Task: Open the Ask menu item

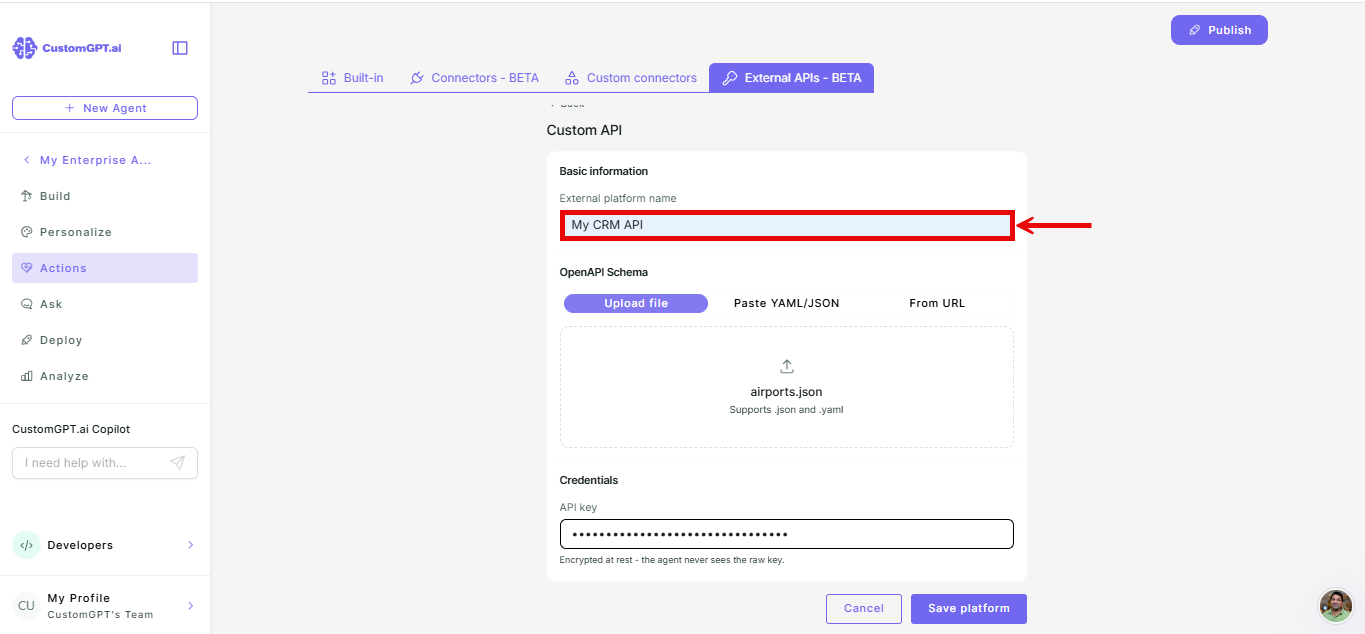Action: [x=105, y=304]
